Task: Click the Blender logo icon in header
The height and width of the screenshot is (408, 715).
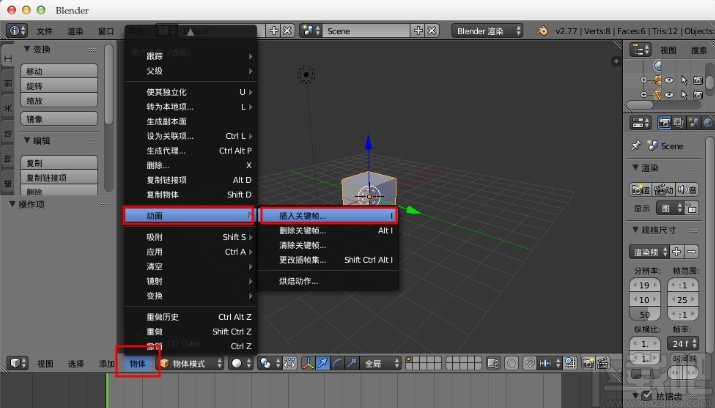Action: 542,31
